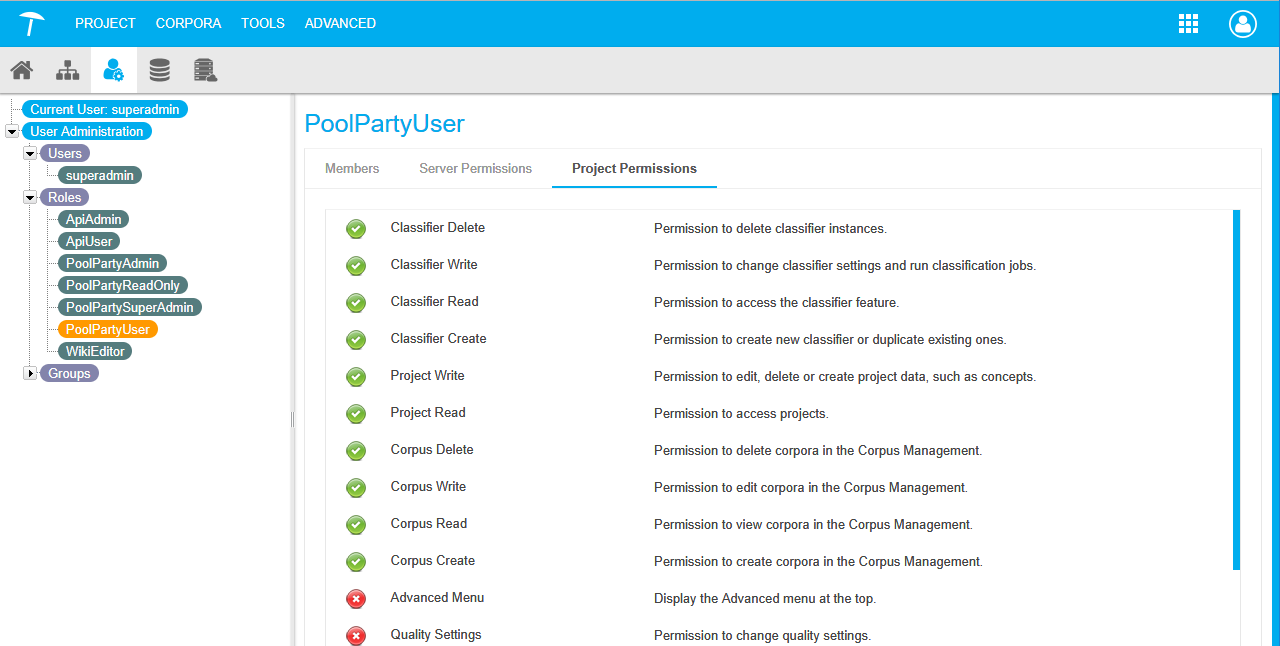The image size is (1280, 646).
Task: Click the page's right-edge blue scrollbar
Action: pyautogui.click(x=1276, y=370)
